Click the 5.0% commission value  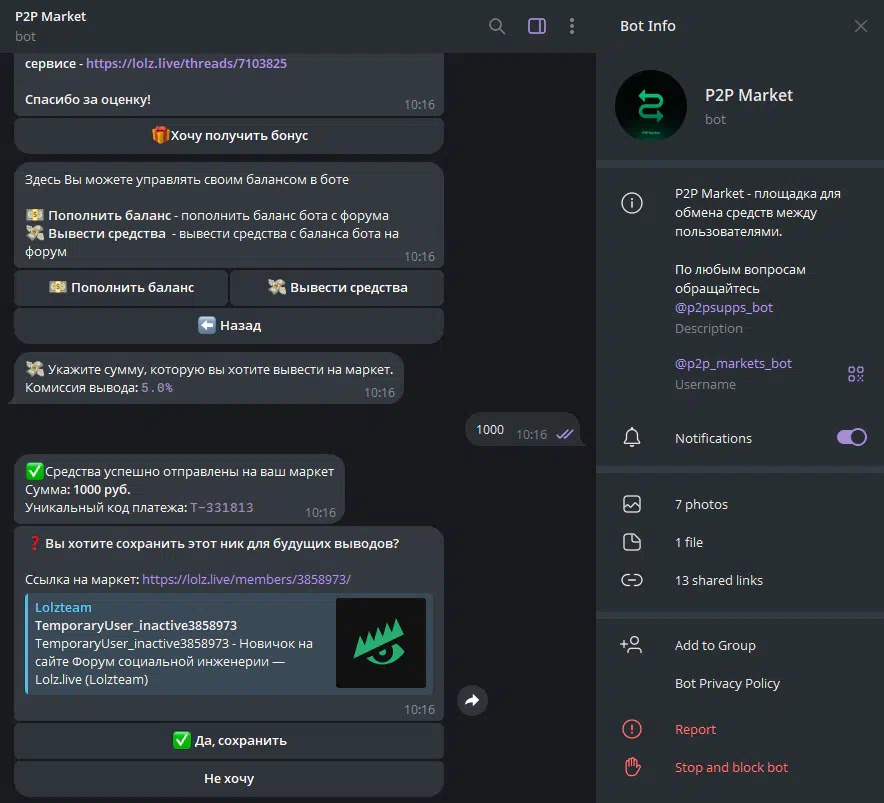pyautogui.click(x=157, y=388)
